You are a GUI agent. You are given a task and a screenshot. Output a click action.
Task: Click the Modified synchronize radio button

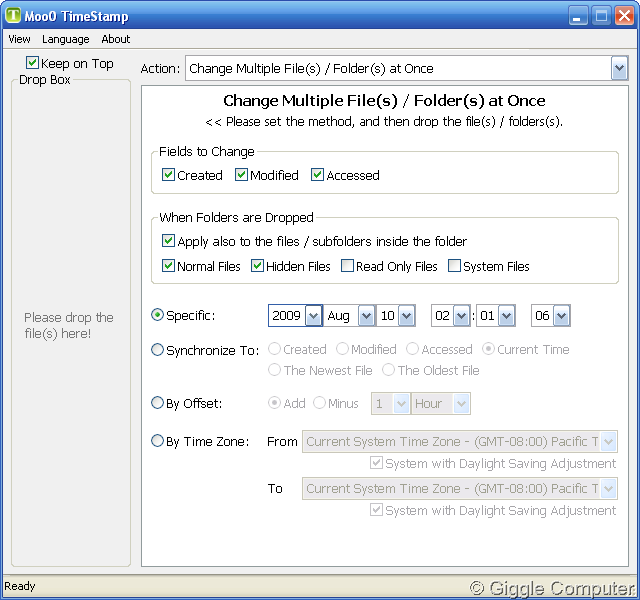click(x=342, y=349)
